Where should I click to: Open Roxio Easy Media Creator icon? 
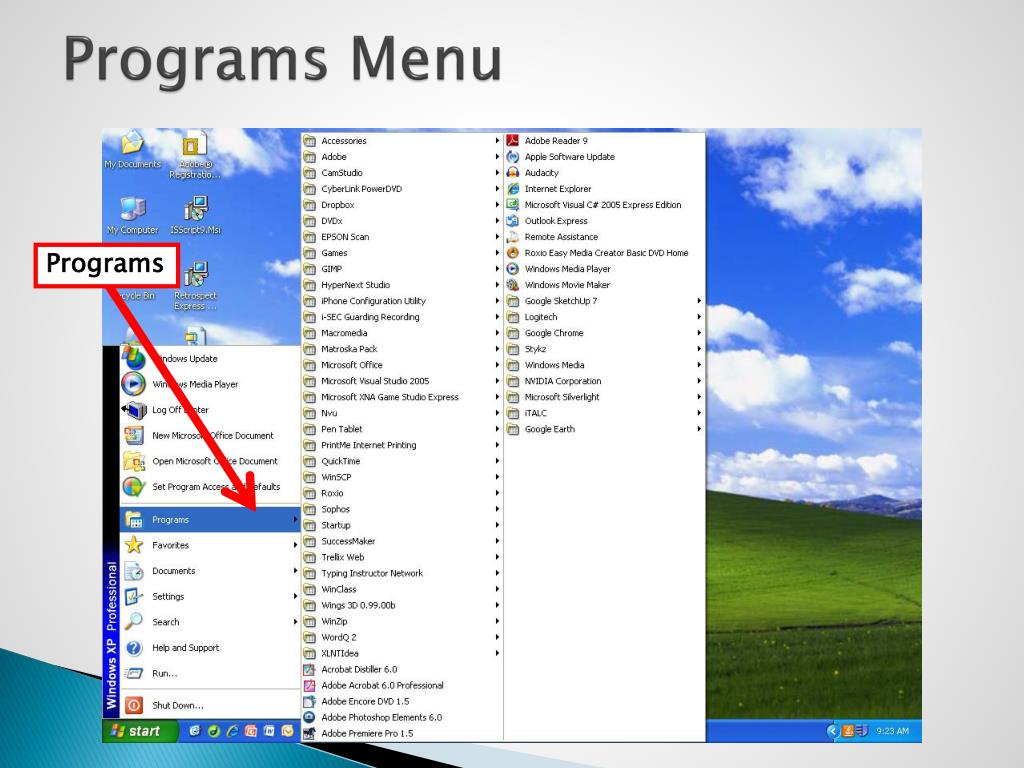513,253
